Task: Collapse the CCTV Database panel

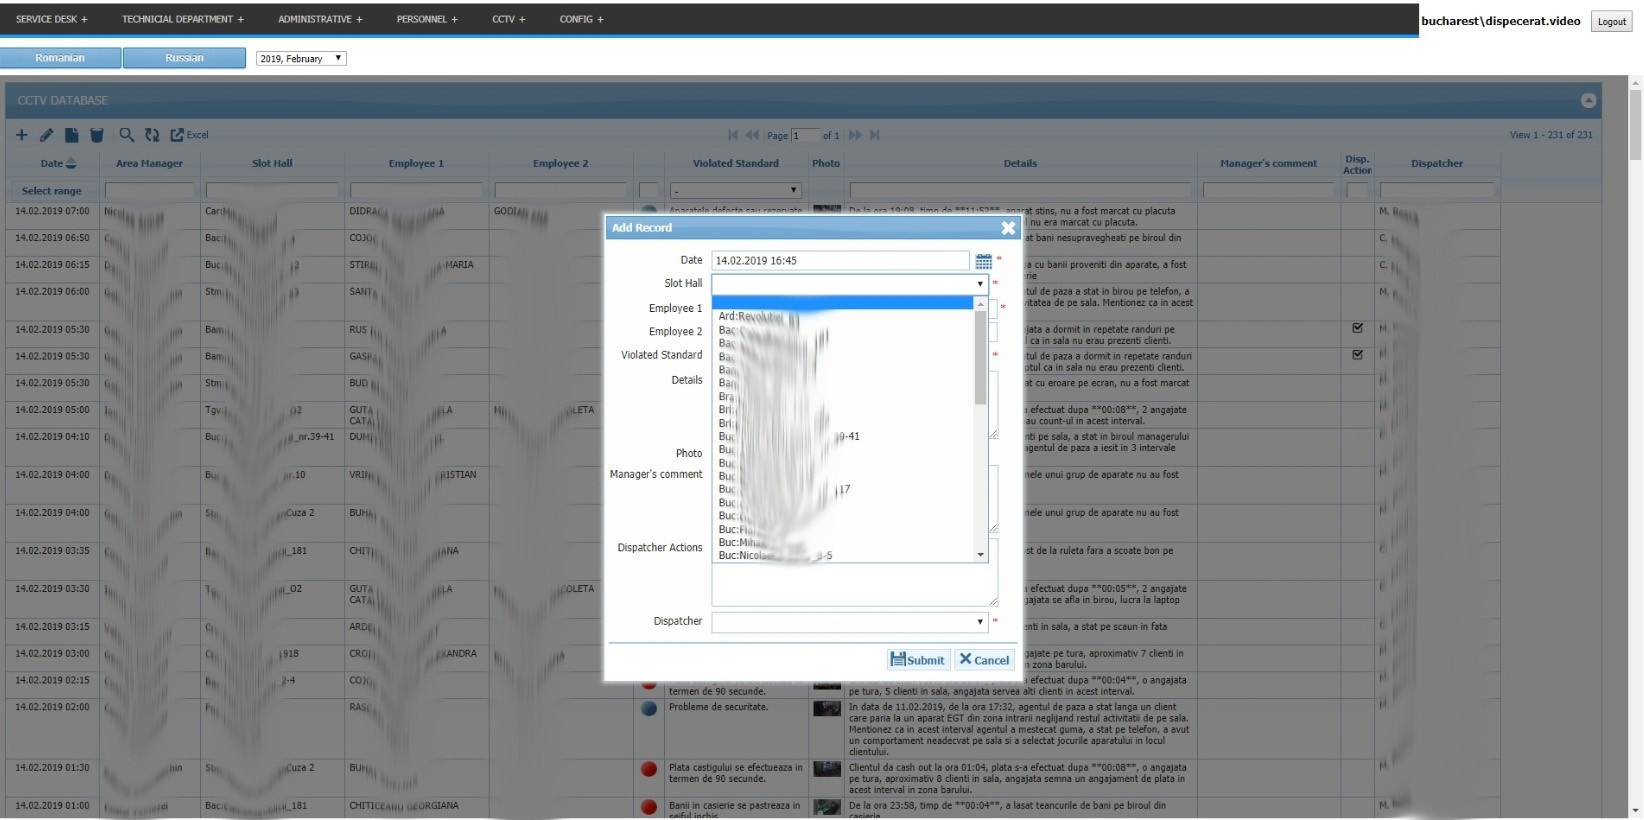Action: pyautogui.click(x=1588, y=100)
